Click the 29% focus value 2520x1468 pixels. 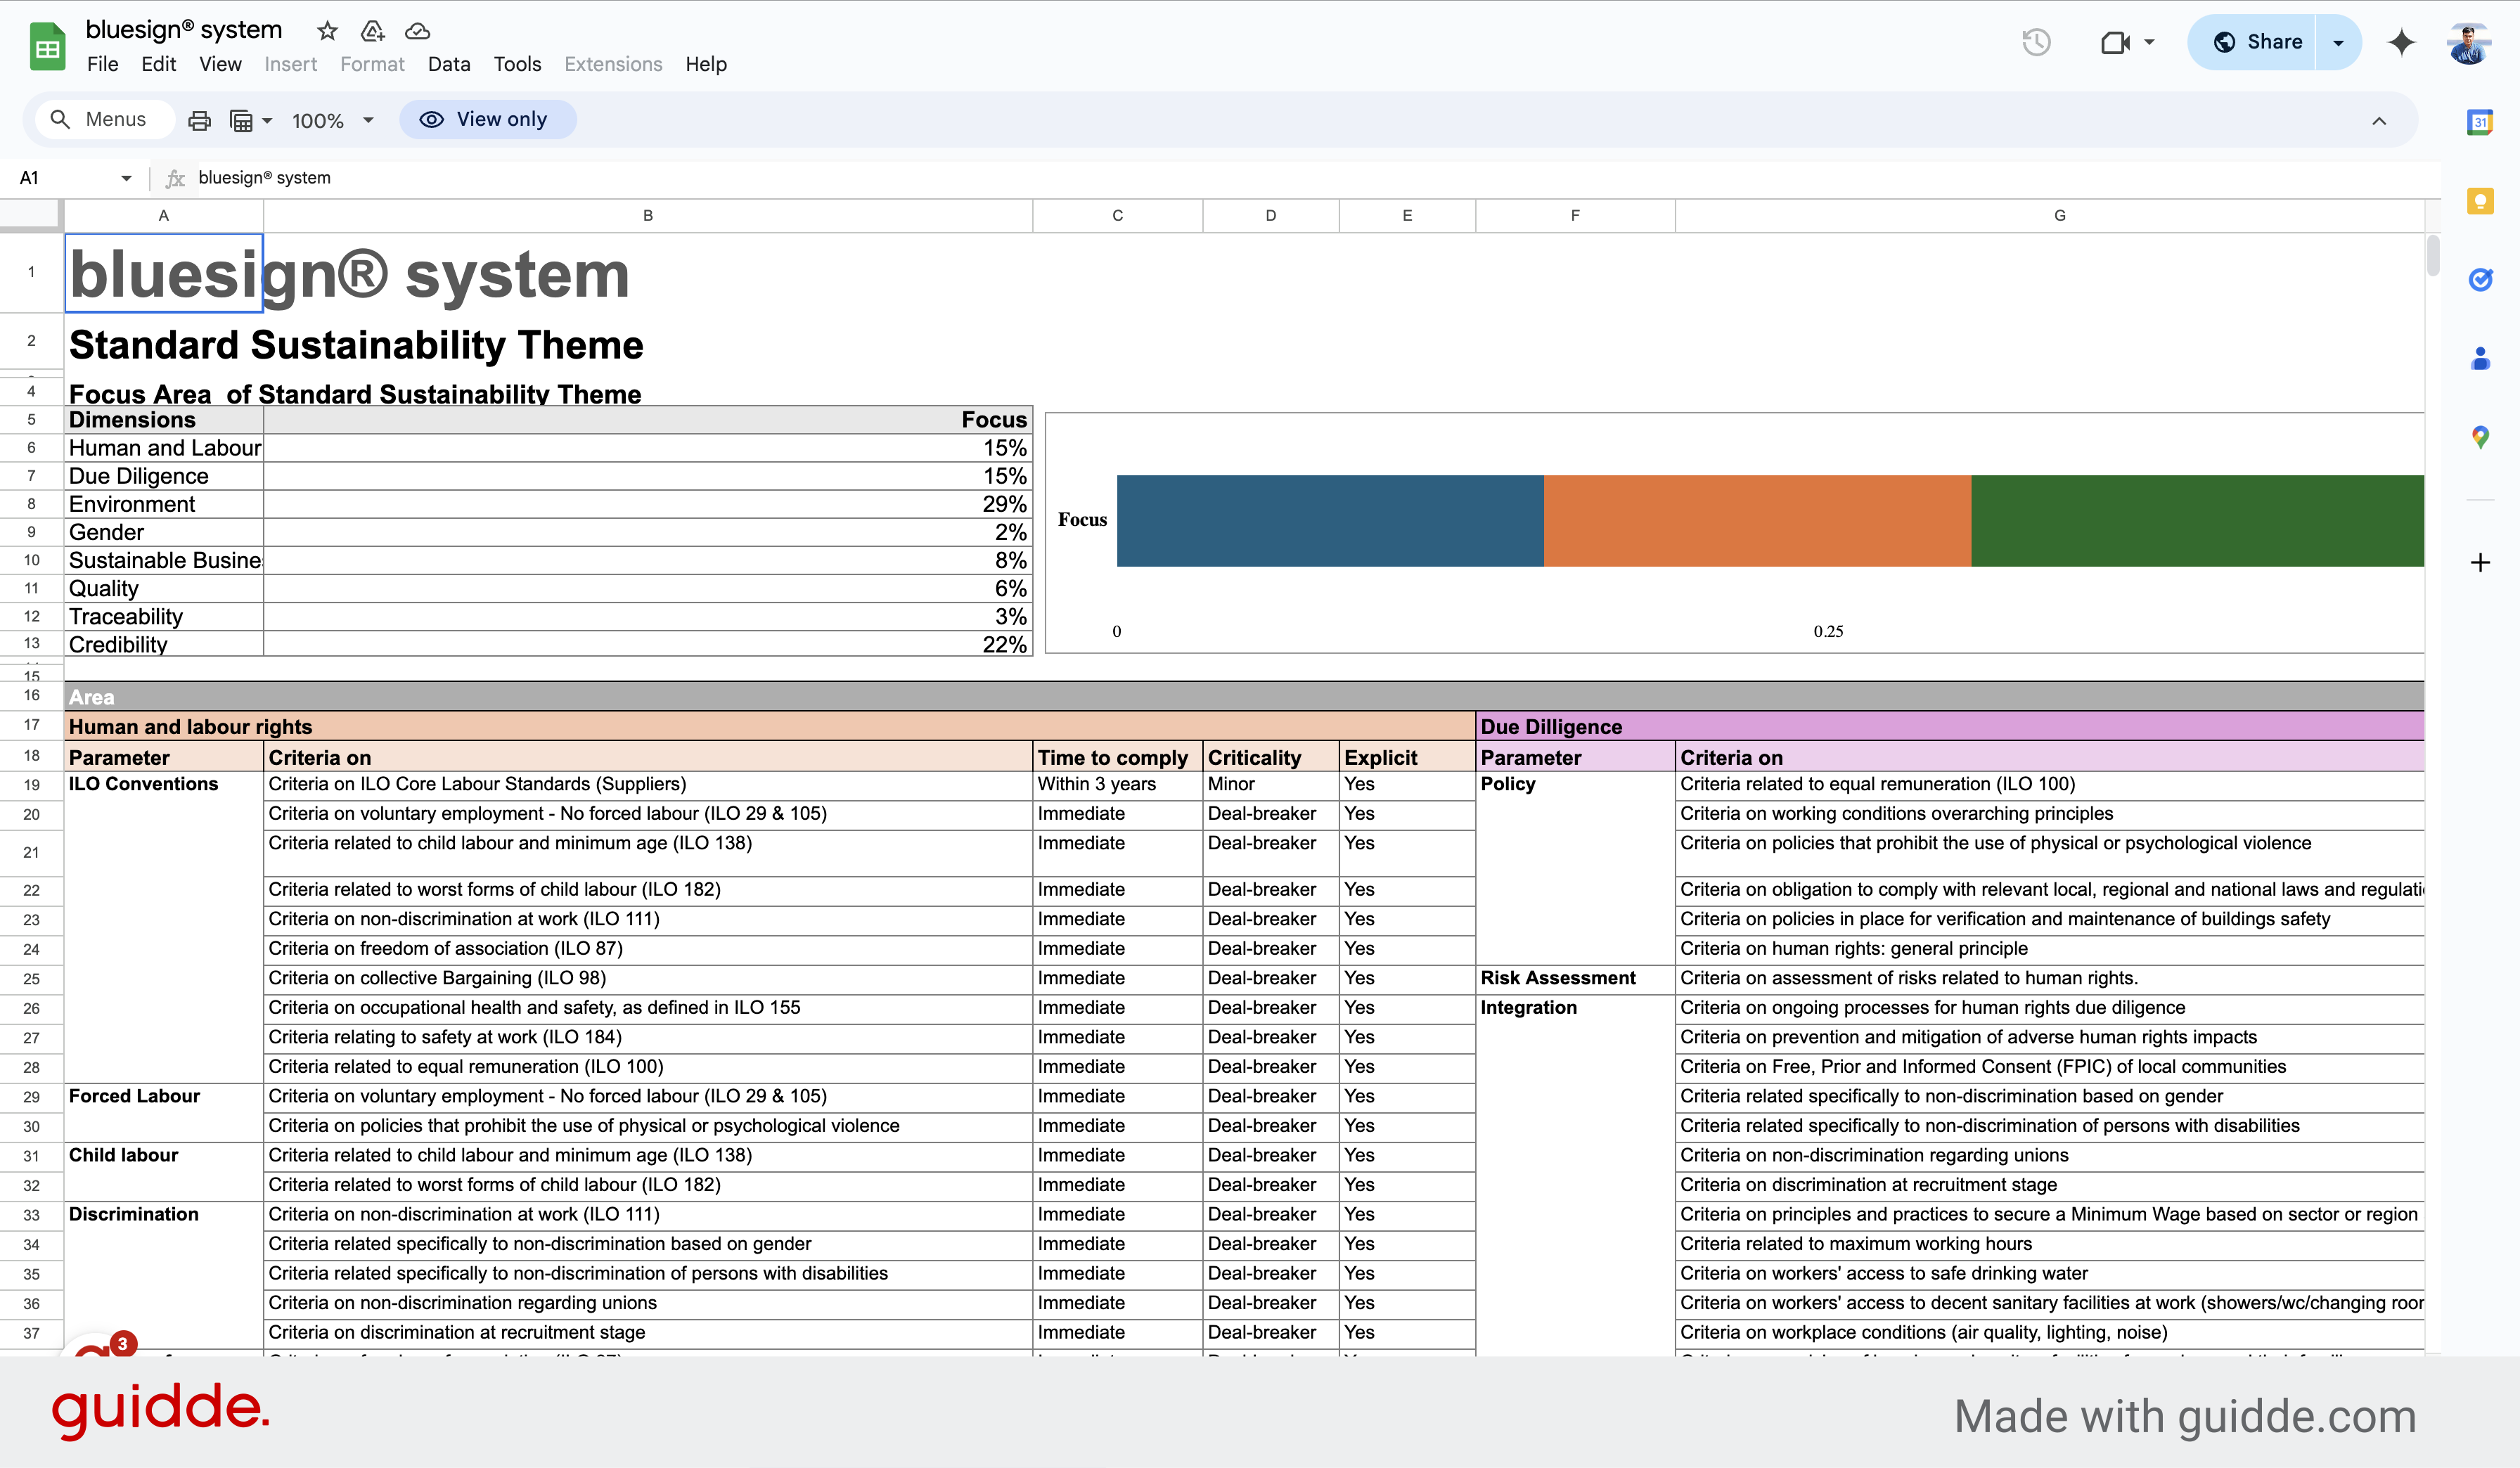click(1003, 504)
